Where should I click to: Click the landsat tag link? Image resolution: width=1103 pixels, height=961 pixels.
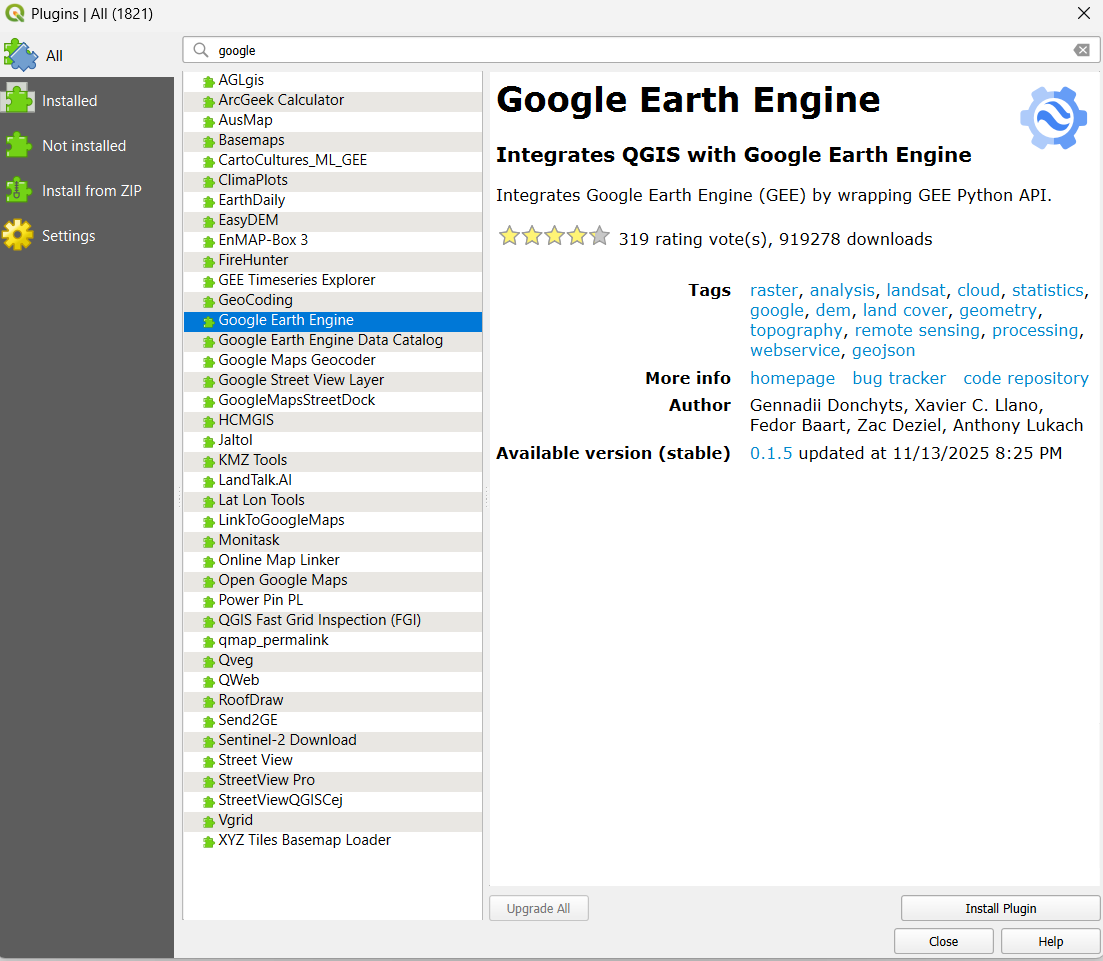[915, 290]
